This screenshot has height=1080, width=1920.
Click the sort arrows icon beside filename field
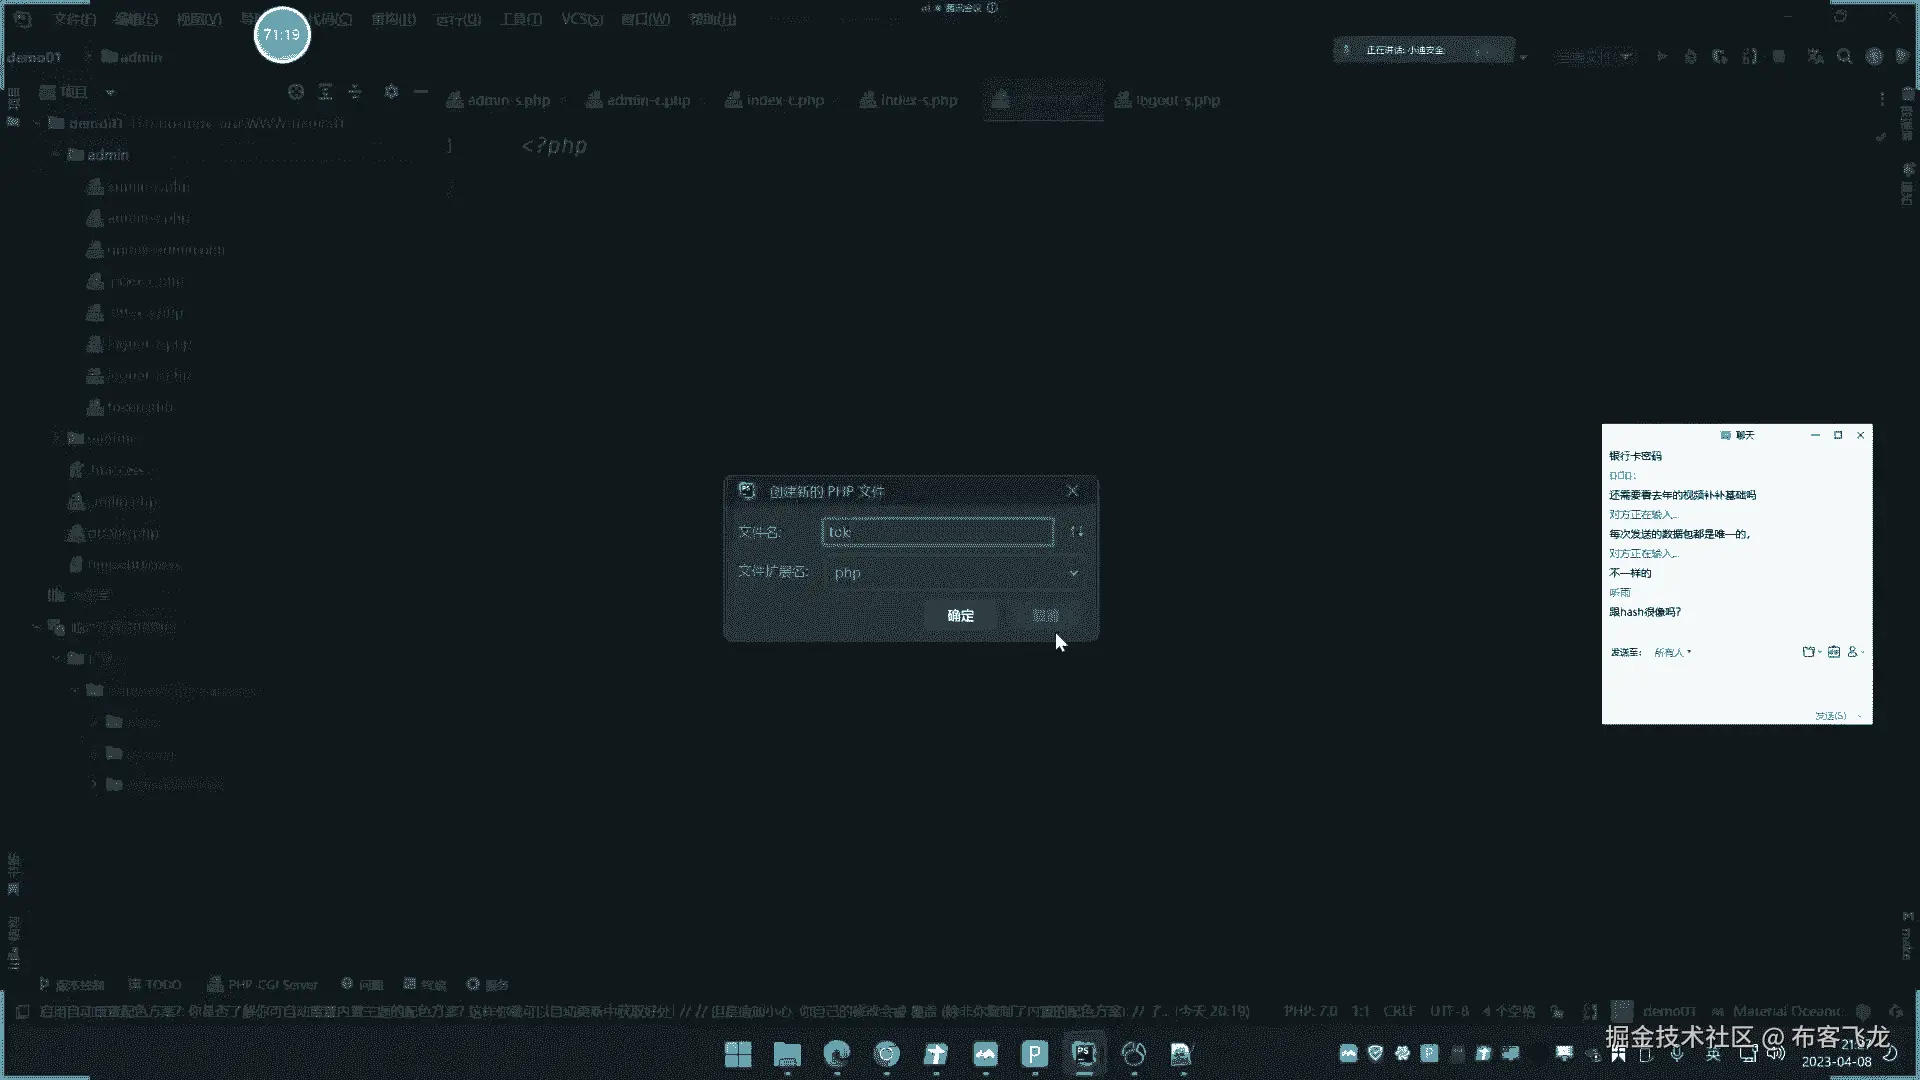(1076, 532)
